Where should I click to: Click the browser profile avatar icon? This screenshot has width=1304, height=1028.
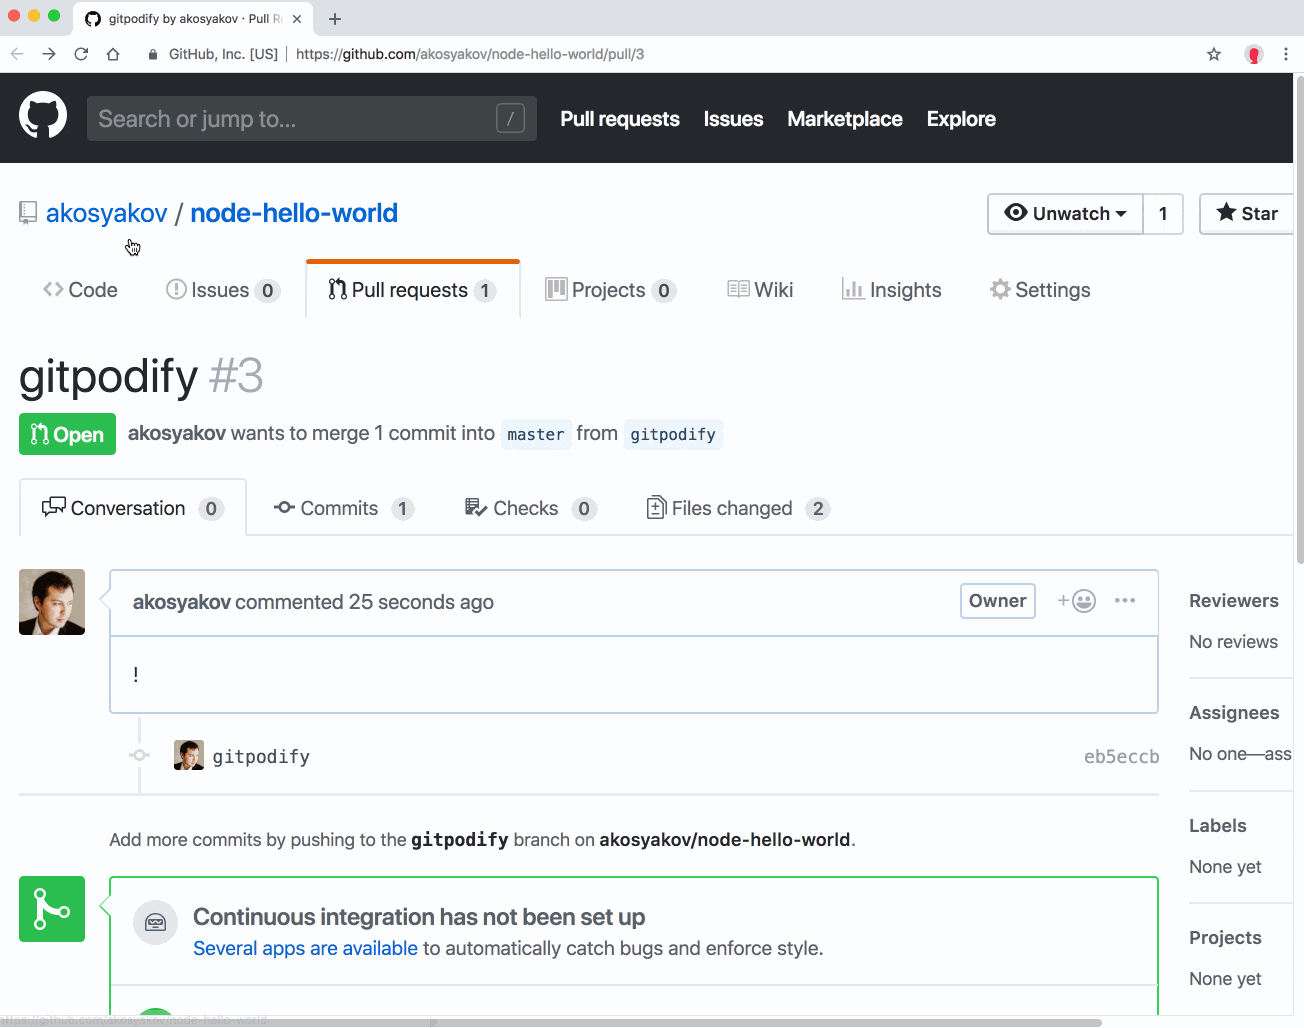[1253, 53]
